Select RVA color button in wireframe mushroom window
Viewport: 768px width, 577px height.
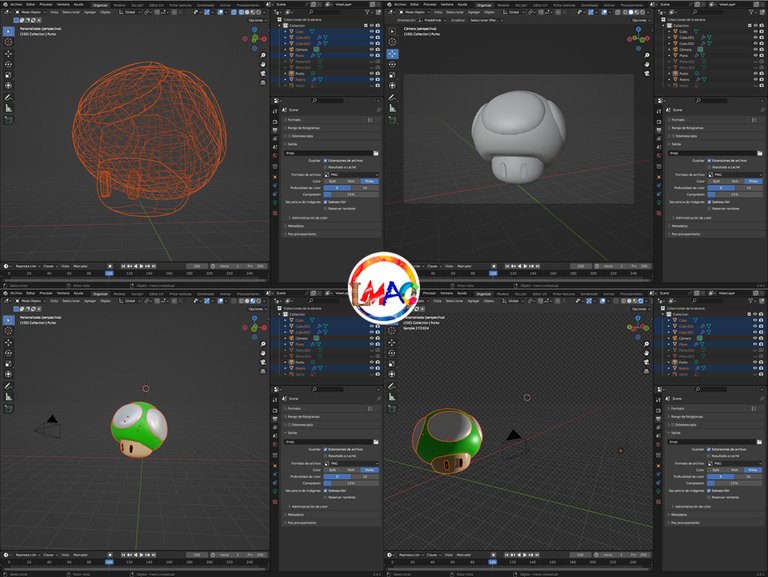(351, 181)
